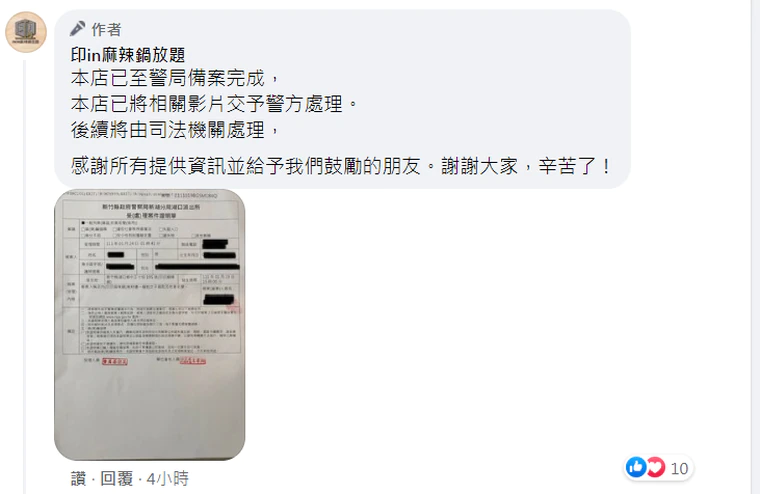Image resolution: width=760 pixels, height=494 pixels.
Task: Click the document header in the photo
Action: (151, 210)
